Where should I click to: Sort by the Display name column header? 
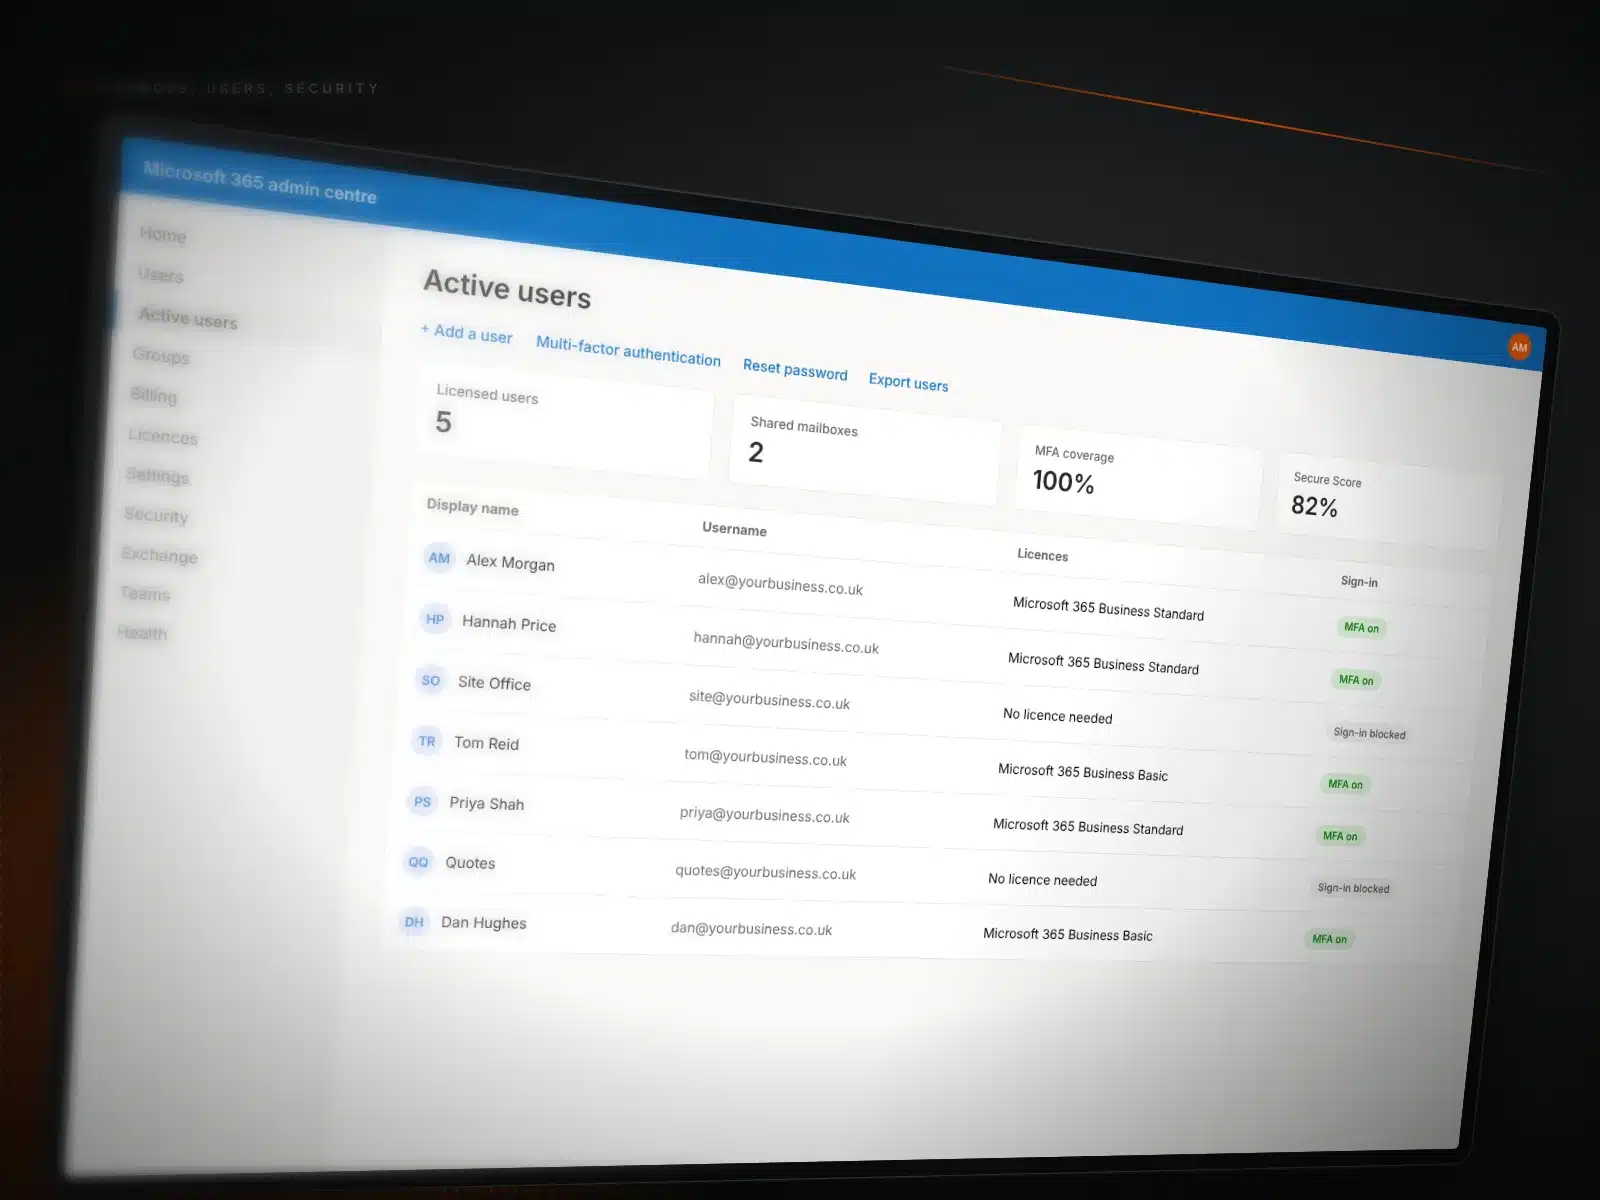472,507
